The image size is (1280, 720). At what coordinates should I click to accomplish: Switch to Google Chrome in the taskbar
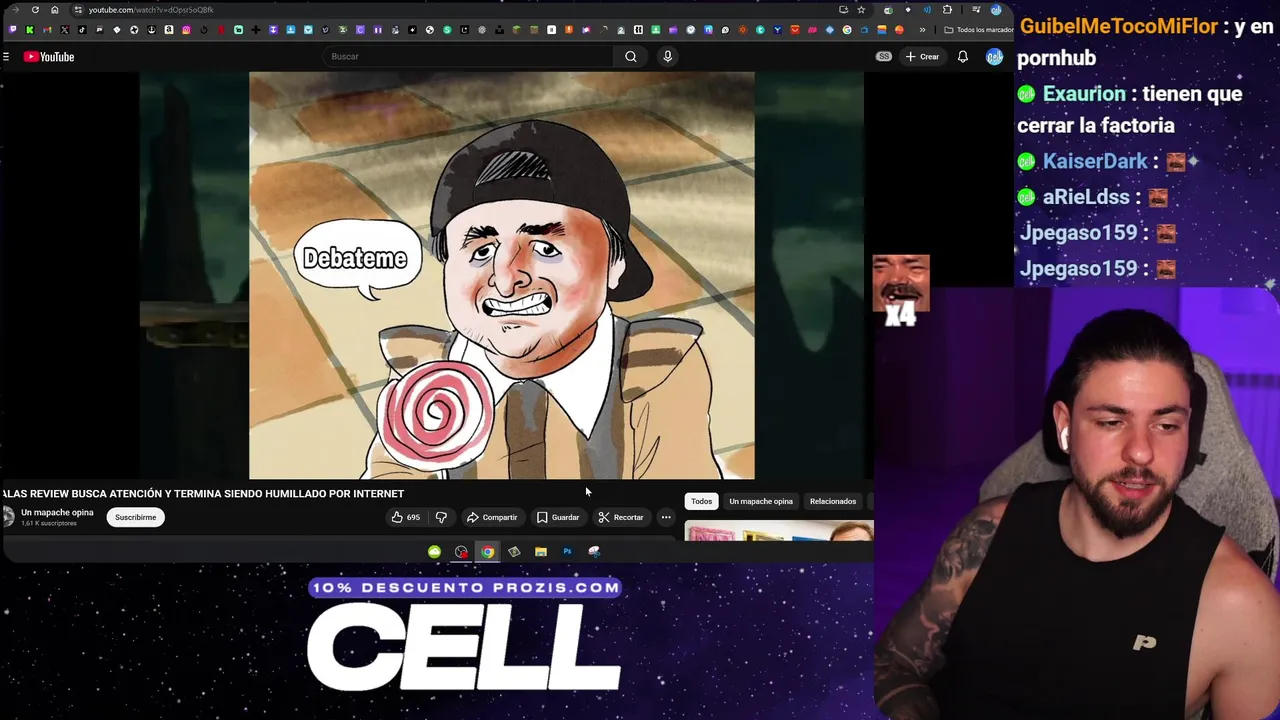[487, 551]
